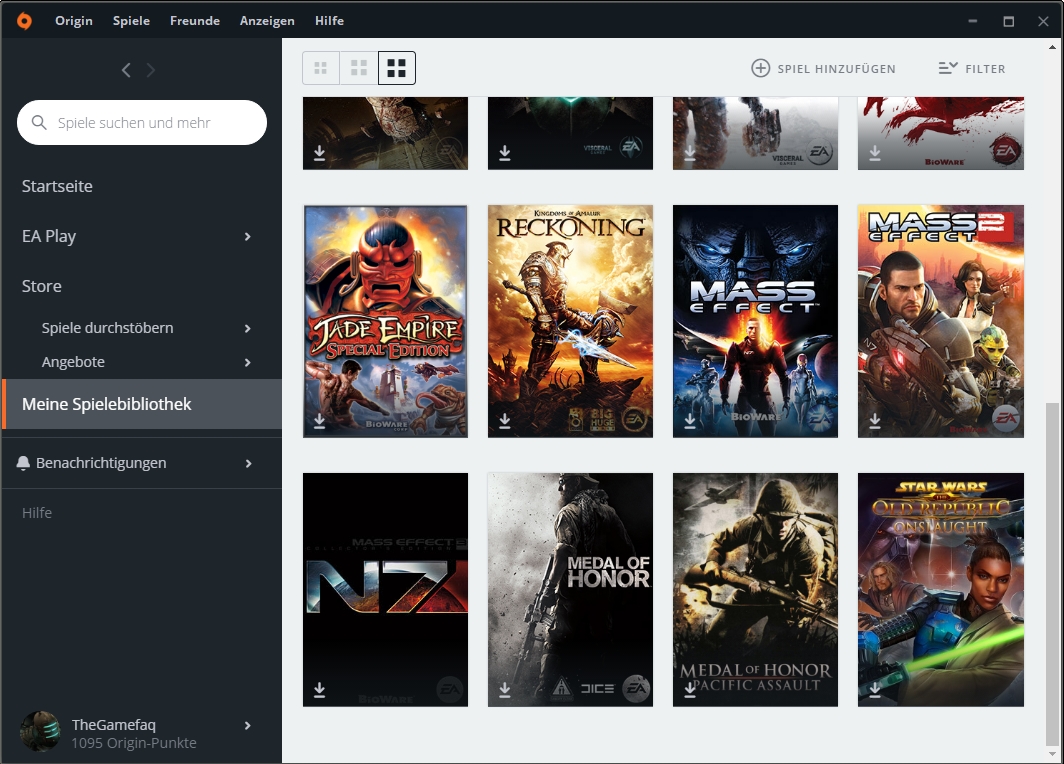Go forward with the right arrow

click(x=151, y=70)
